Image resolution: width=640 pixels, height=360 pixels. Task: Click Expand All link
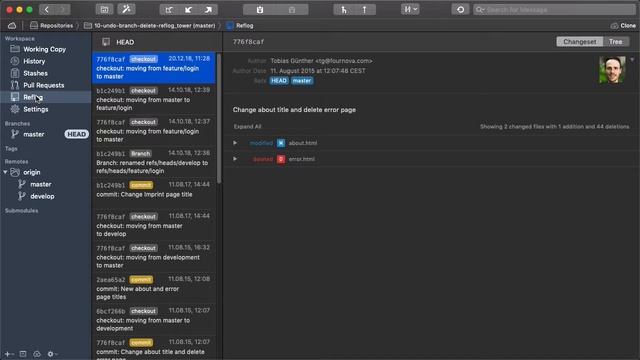pyautogui.click(x=247, y=127)
